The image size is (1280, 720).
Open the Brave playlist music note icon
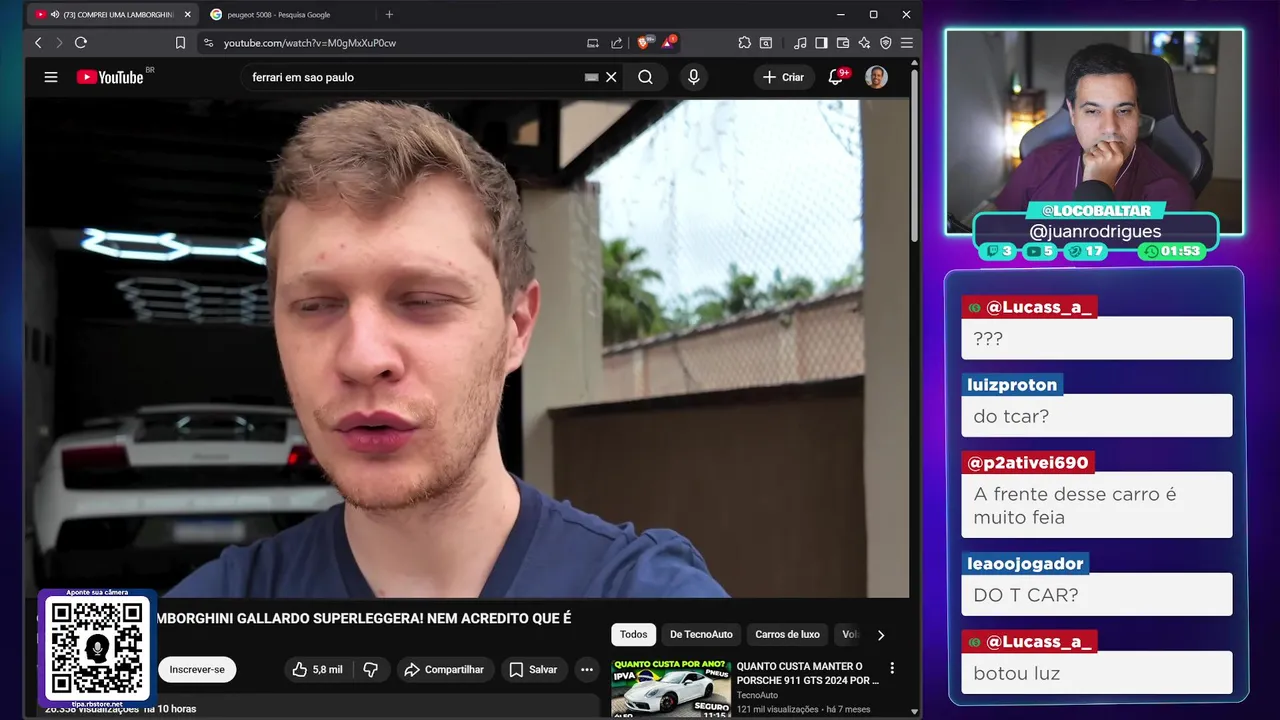coord(800,43)
